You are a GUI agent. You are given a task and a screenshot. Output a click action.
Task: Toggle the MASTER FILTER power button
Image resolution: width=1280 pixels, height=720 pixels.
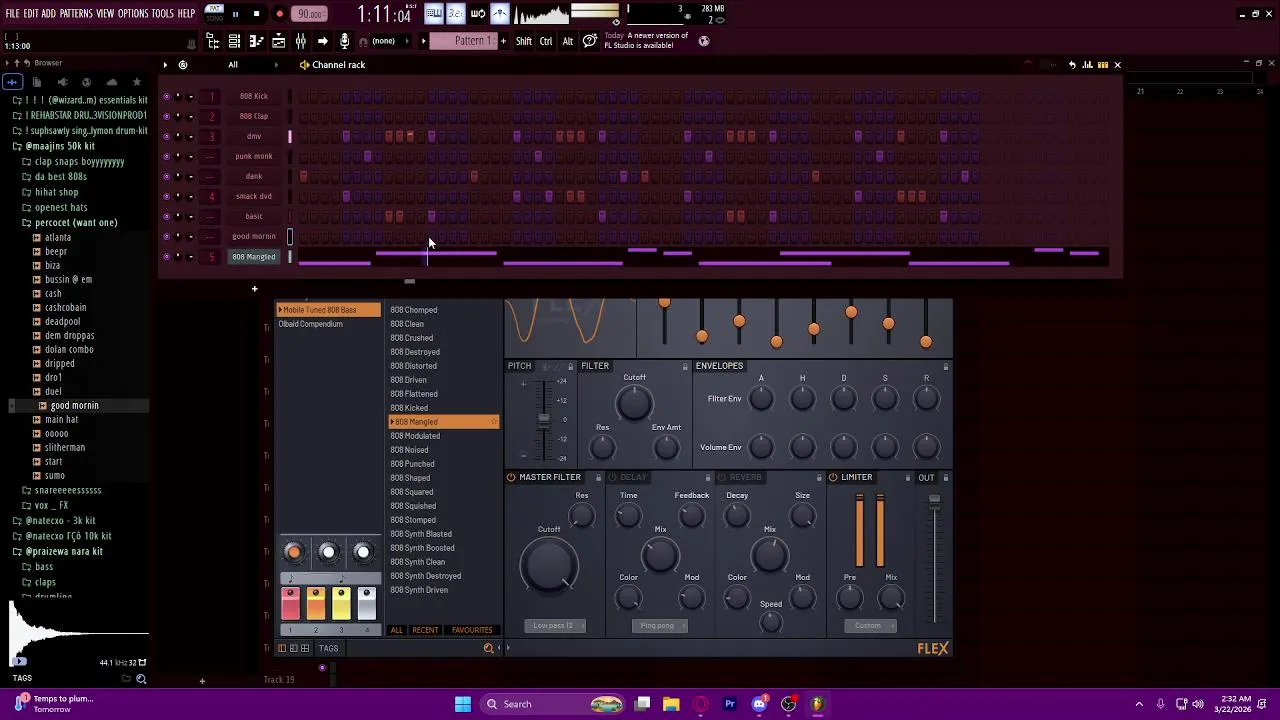point(511,478)
